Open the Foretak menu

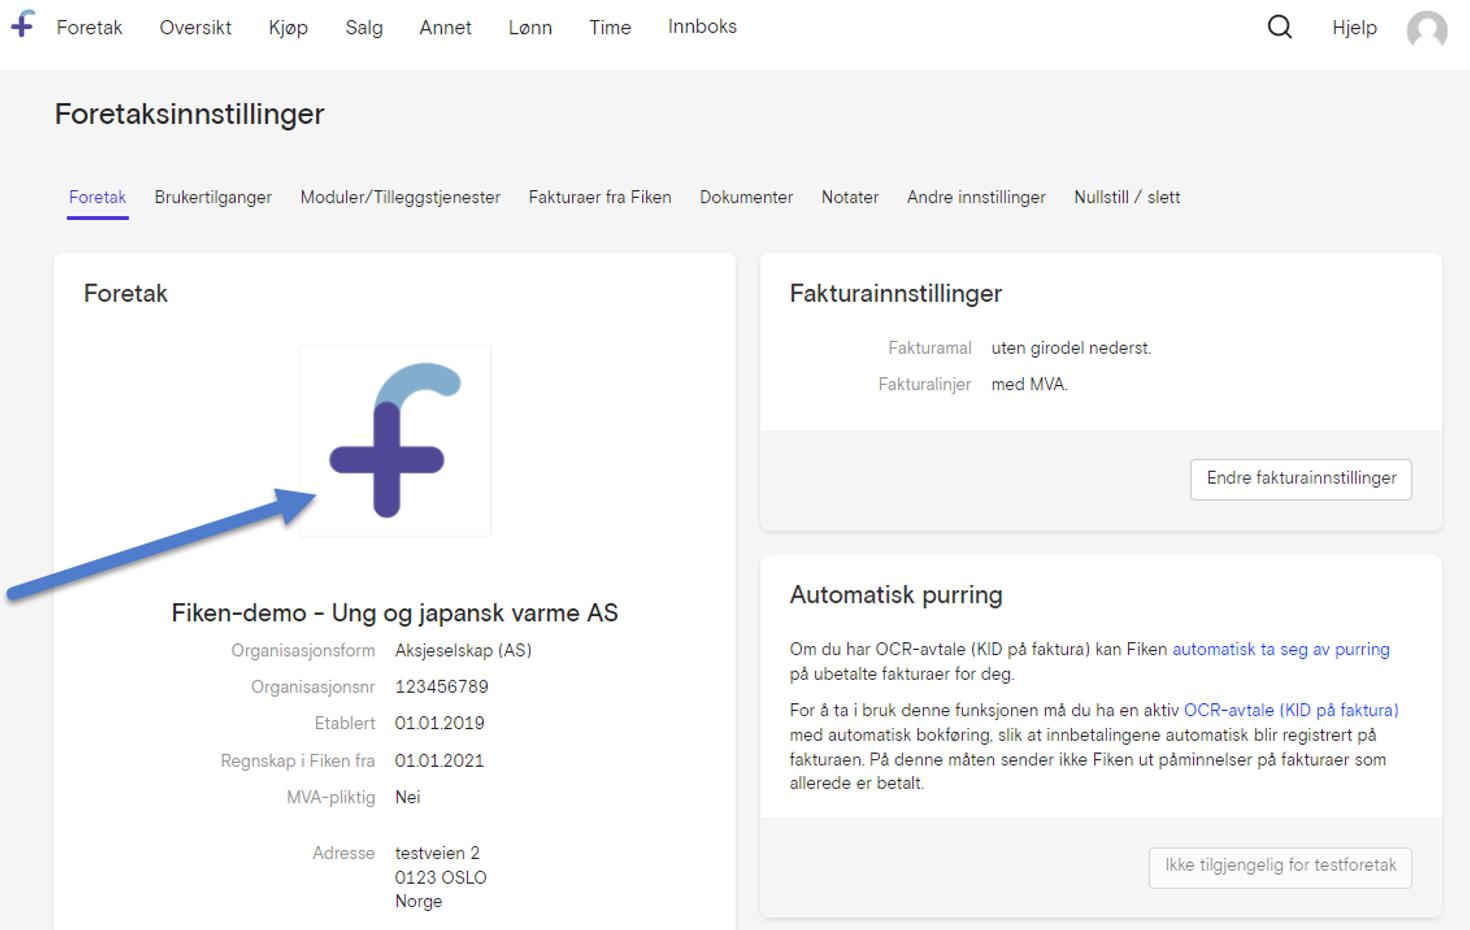[90, 27]
